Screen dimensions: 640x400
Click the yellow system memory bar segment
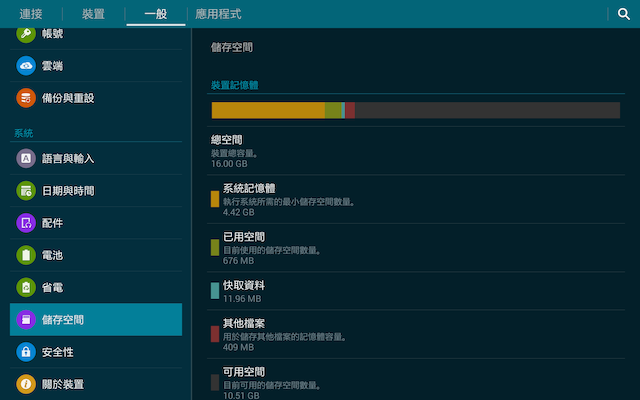268,110
